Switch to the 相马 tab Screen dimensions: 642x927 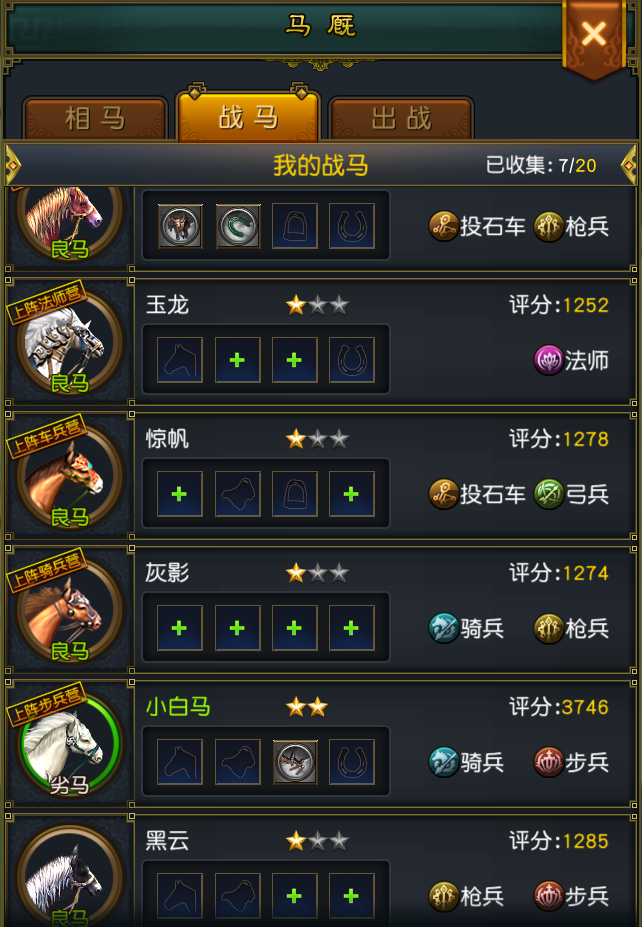pyautogui.click(x=95, y=119)
